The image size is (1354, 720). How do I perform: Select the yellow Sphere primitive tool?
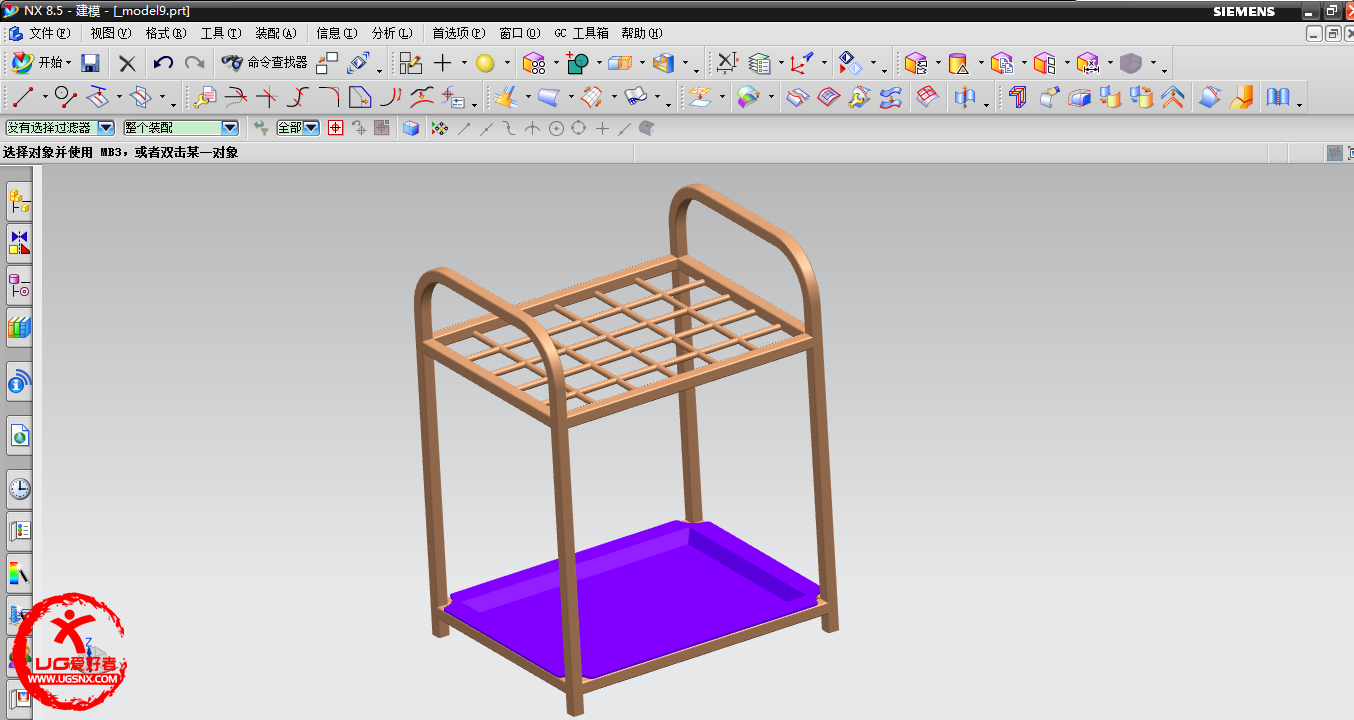[485, 63]
